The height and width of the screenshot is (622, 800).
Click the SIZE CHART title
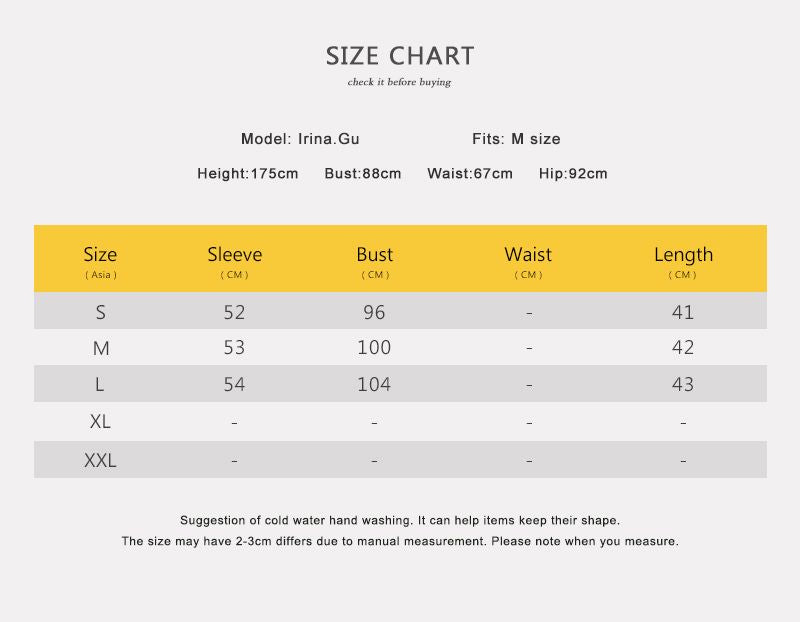coord(400,56)
